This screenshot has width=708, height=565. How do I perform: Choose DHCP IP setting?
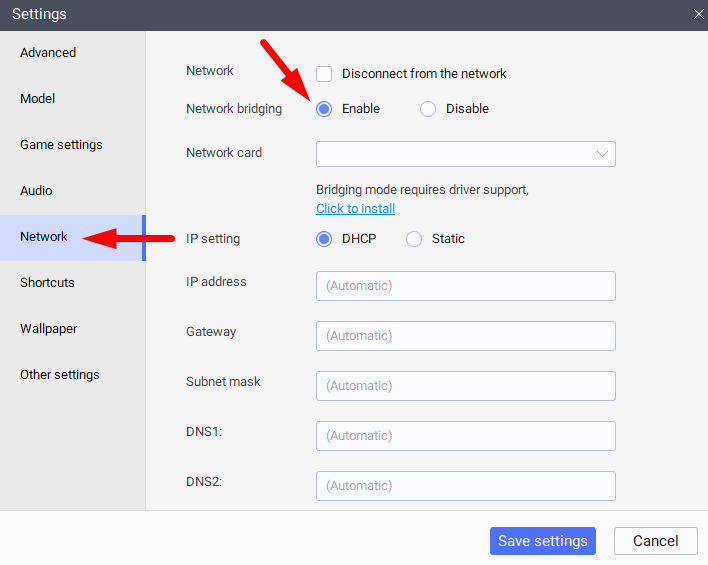pyautogui.click(x=324, y=239)
